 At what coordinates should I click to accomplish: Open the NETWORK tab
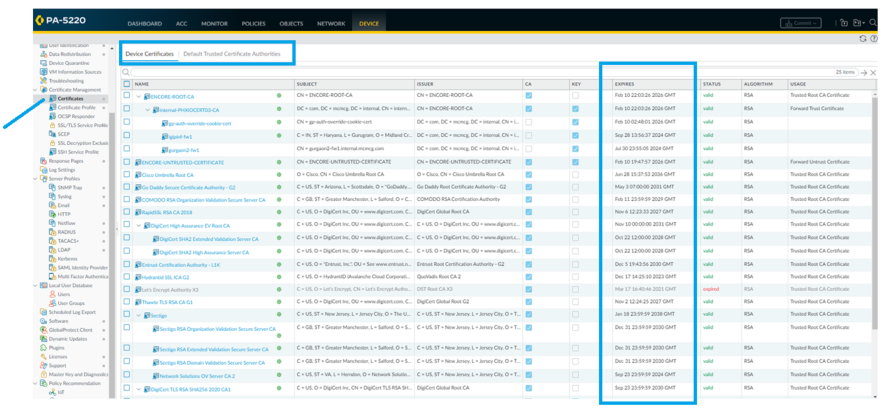click(331, 24)
